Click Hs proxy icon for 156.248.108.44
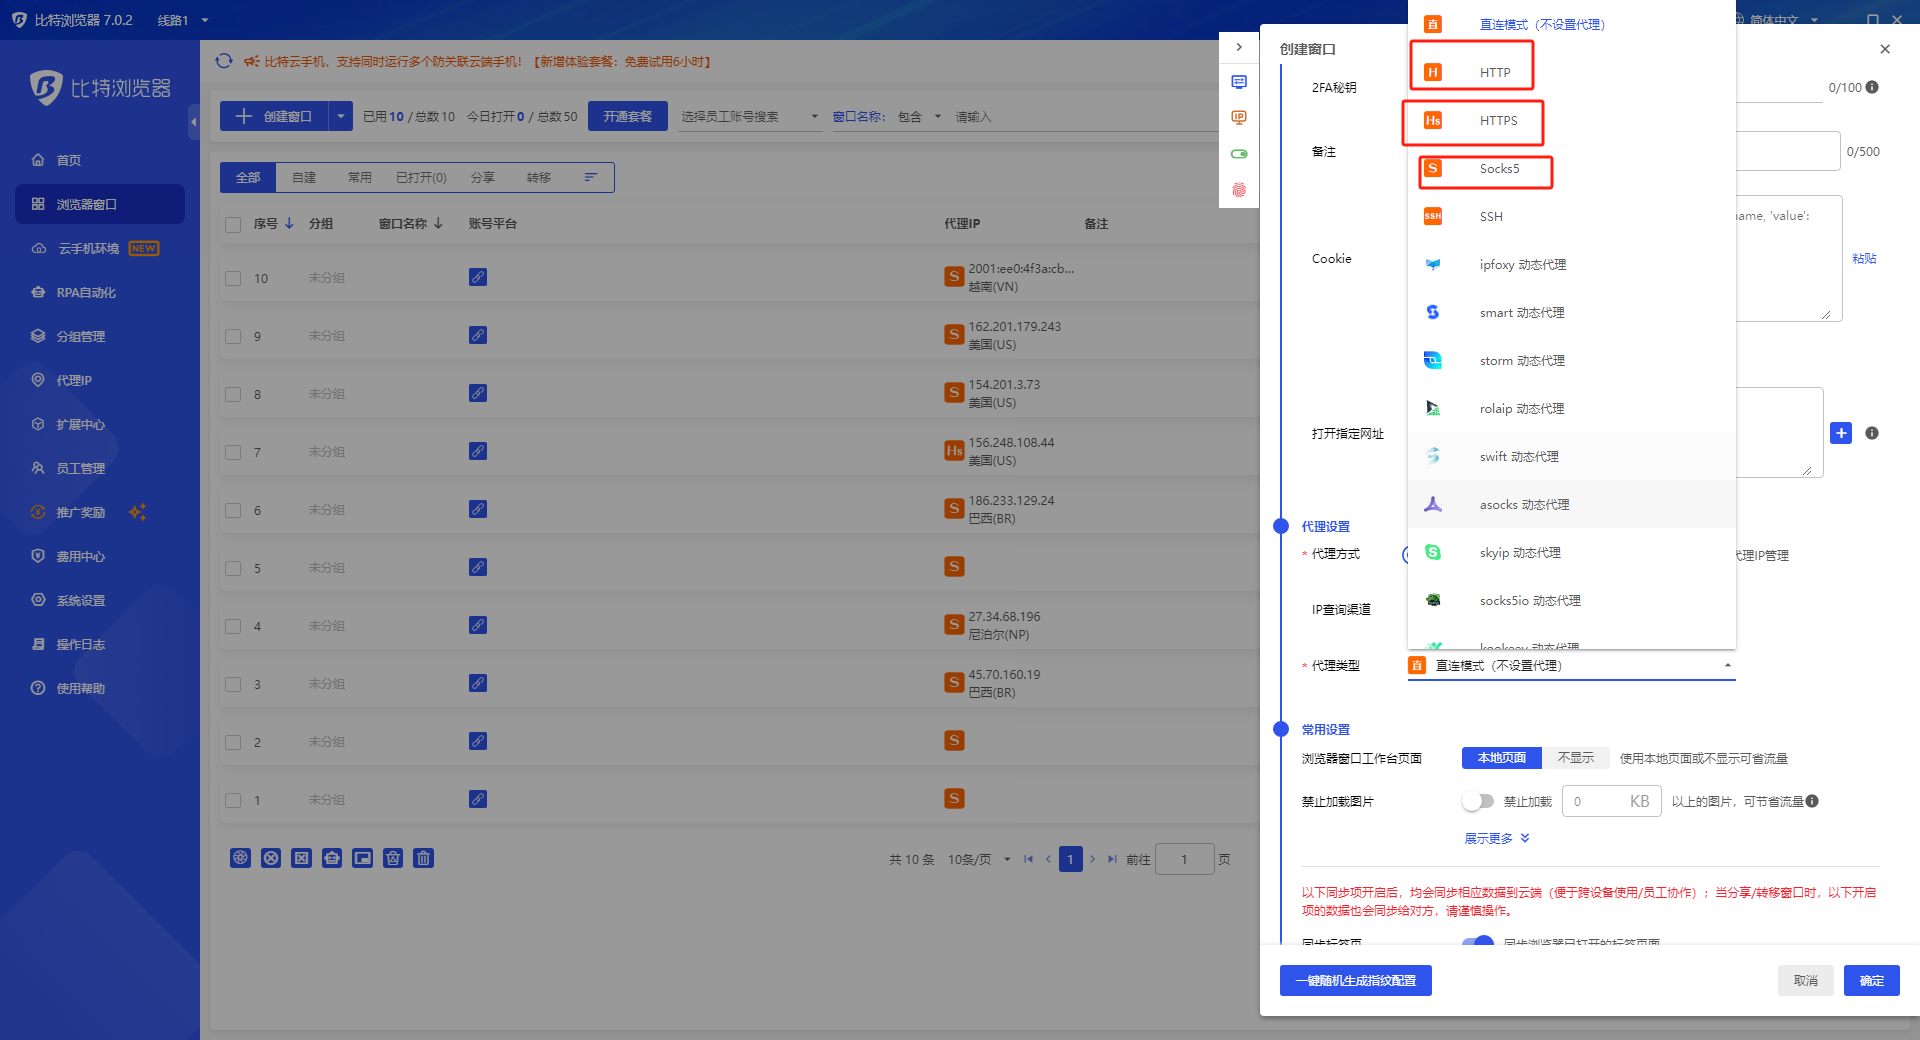 click(x=954, y=451)
